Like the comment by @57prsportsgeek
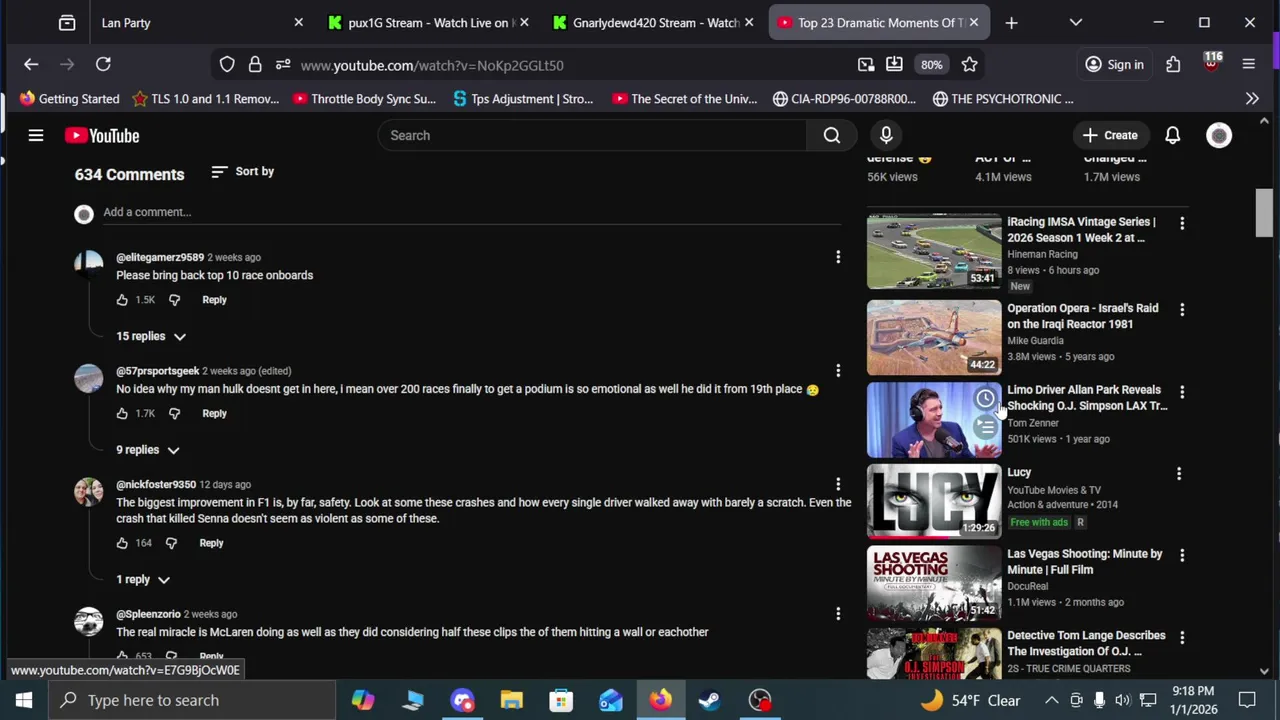Image resolution: width=1280 pixels, height=720 pixels. click(122, 413)
